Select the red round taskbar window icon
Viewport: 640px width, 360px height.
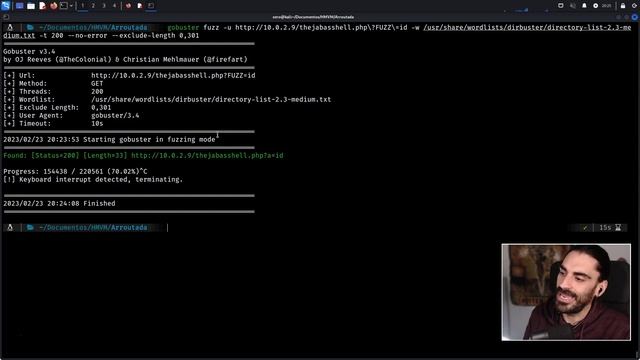(x=128, y=6)
